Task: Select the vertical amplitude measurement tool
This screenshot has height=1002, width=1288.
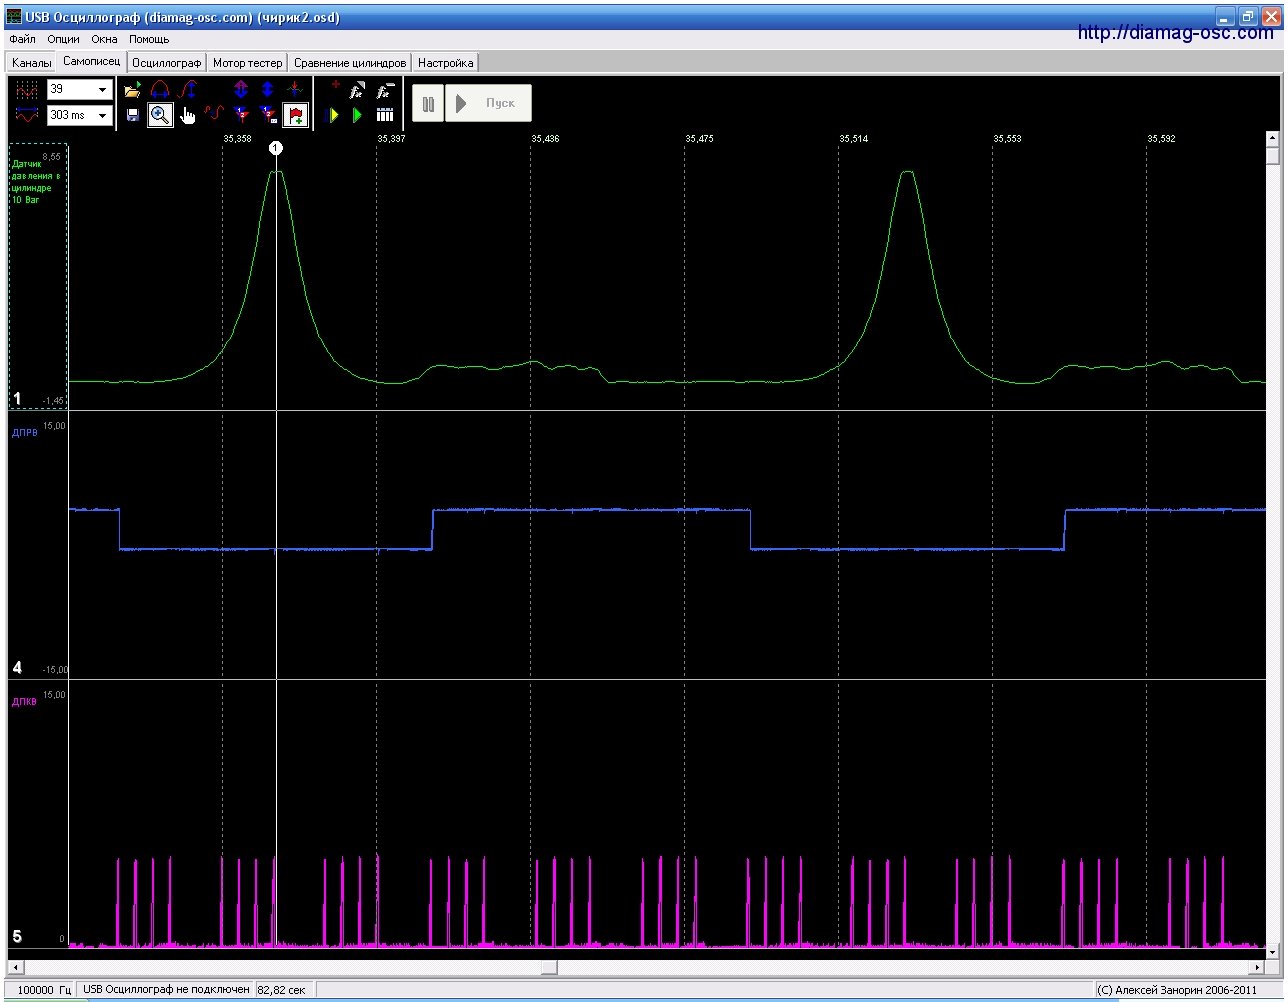Action: tap(187, 90)
